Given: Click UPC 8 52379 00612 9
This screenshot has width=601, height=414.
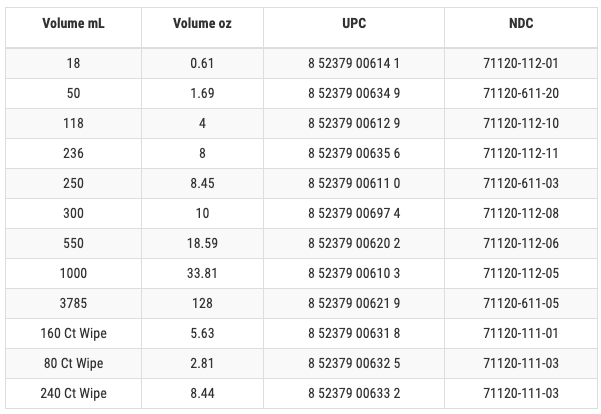Looking at the screenshot, I should 354,123.
